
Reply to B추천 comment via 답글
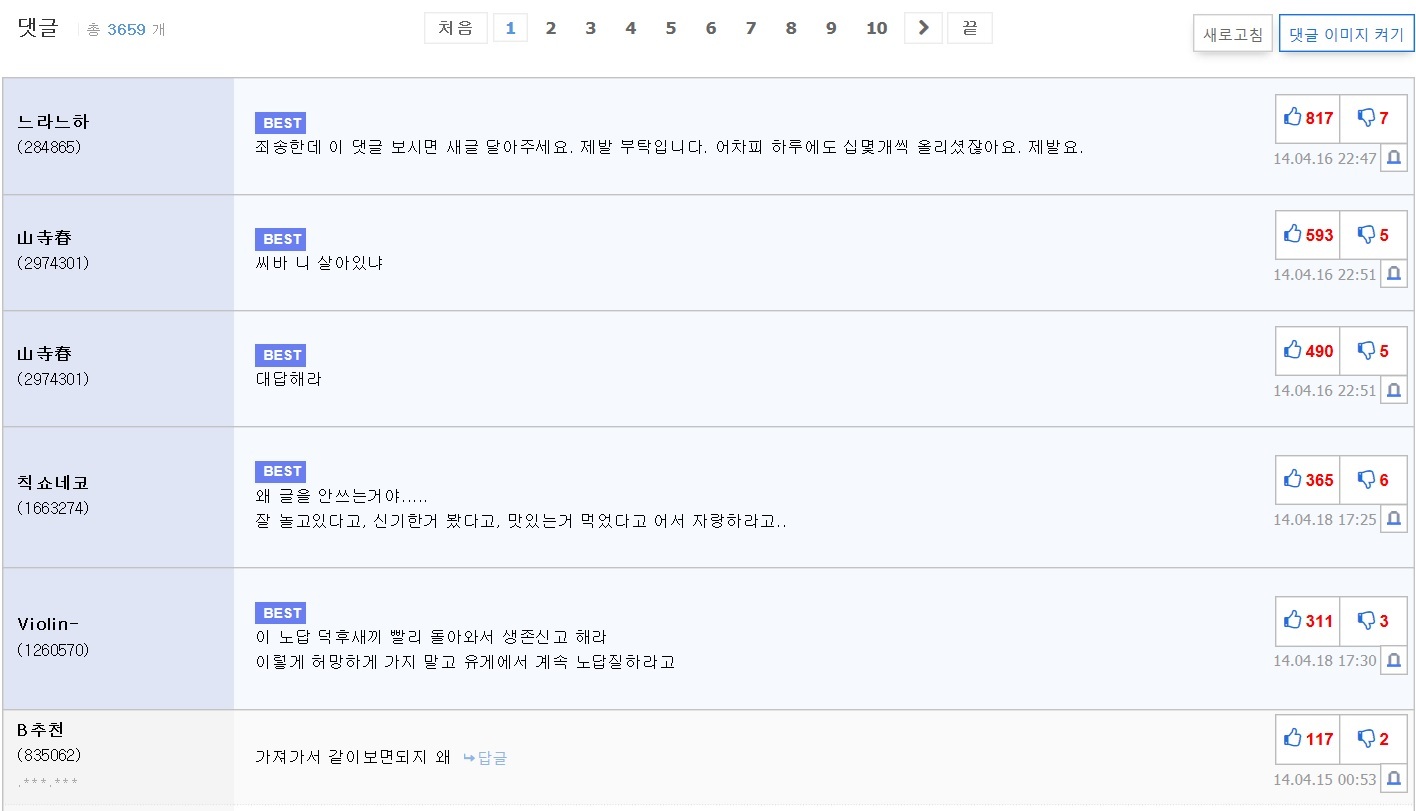click(x=485, y=758)
